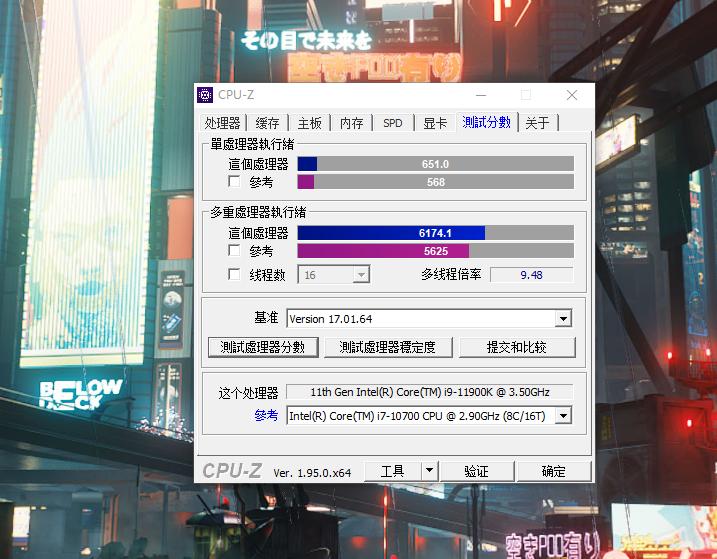Screen dimensions: 717x559
Task: Open the SPD tab
Action: click(393, 123)
